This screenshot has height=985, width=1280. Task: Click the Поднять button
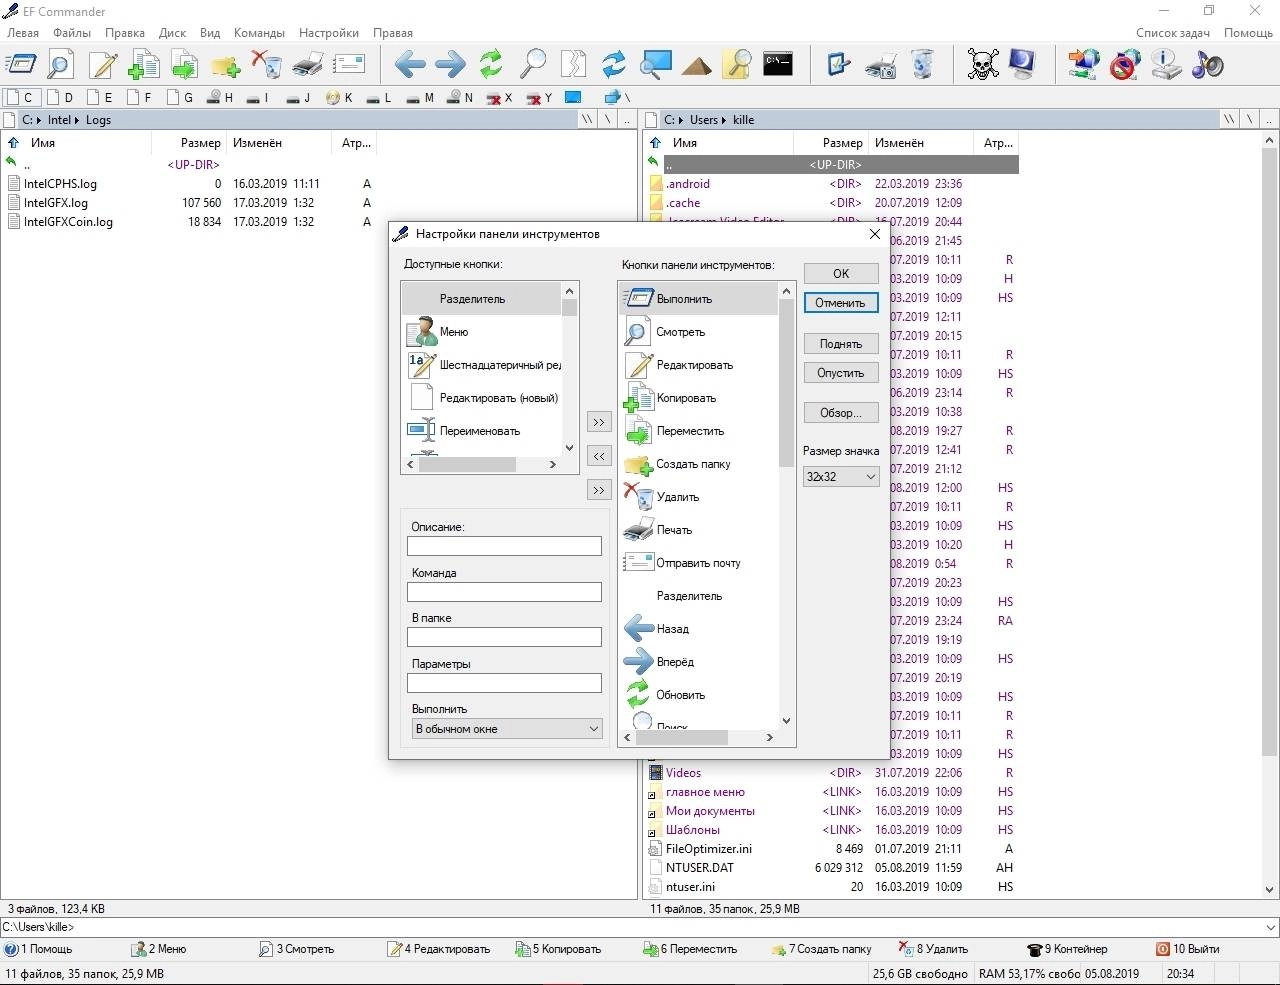pyautogui.click(x=841, y=343)
